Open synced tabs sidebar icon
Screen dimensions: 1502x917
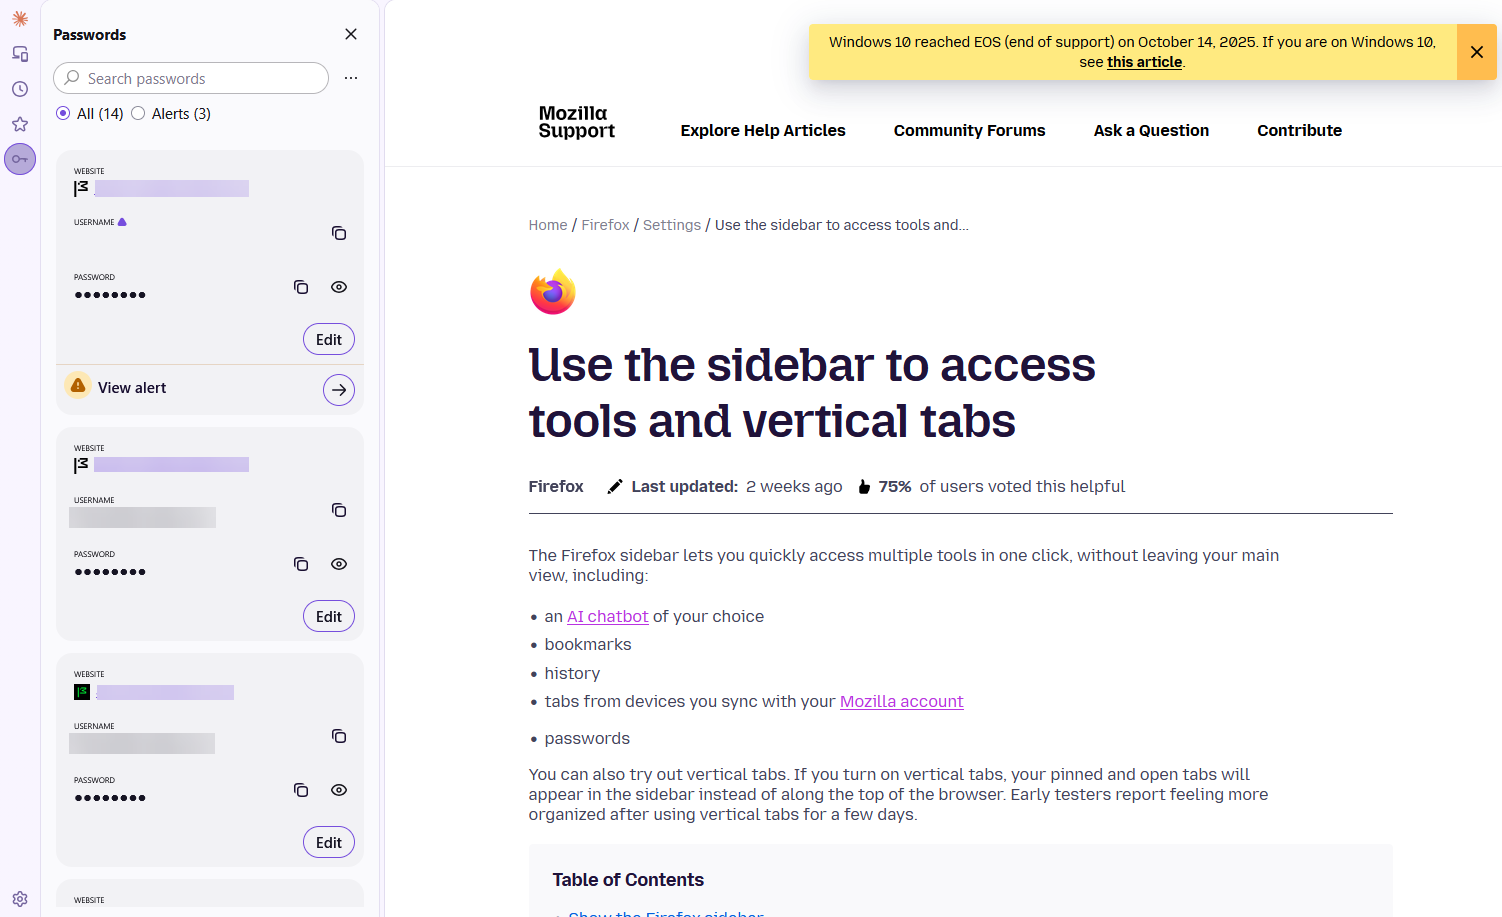point(20,54)
